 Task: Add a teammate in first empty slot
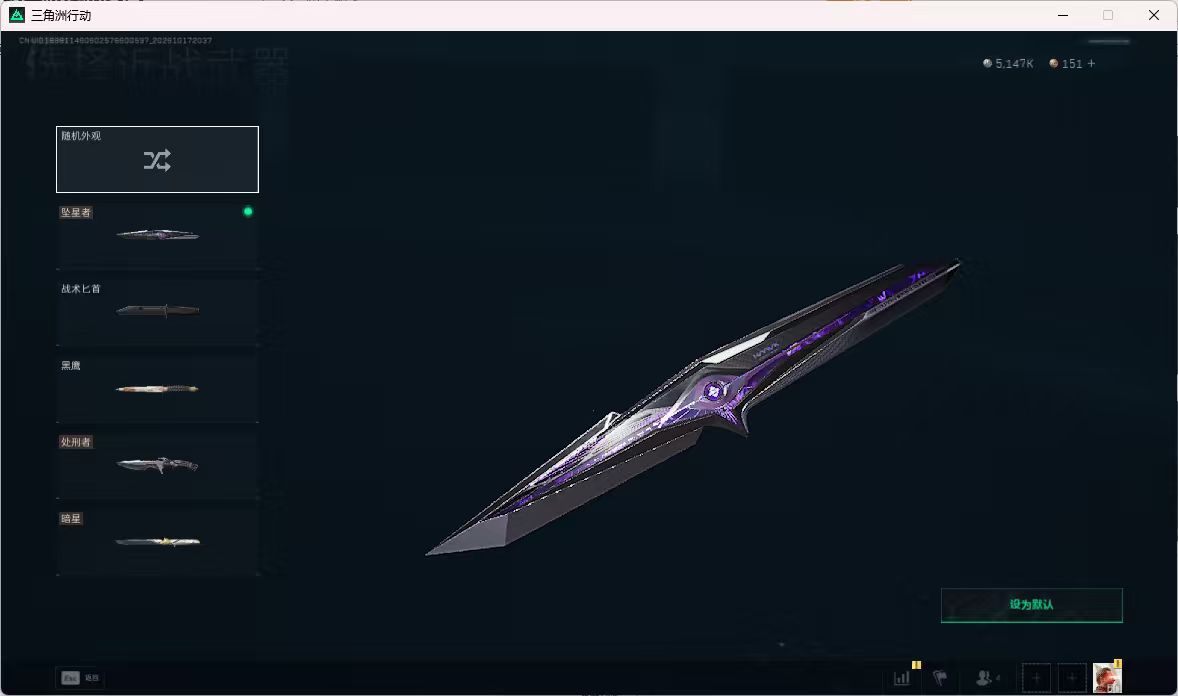(1036, 678)
